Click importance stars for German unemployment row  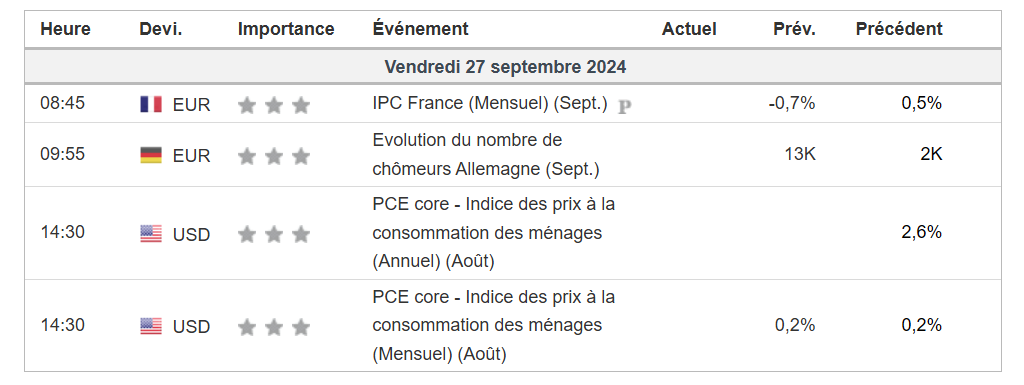(274, 156)
